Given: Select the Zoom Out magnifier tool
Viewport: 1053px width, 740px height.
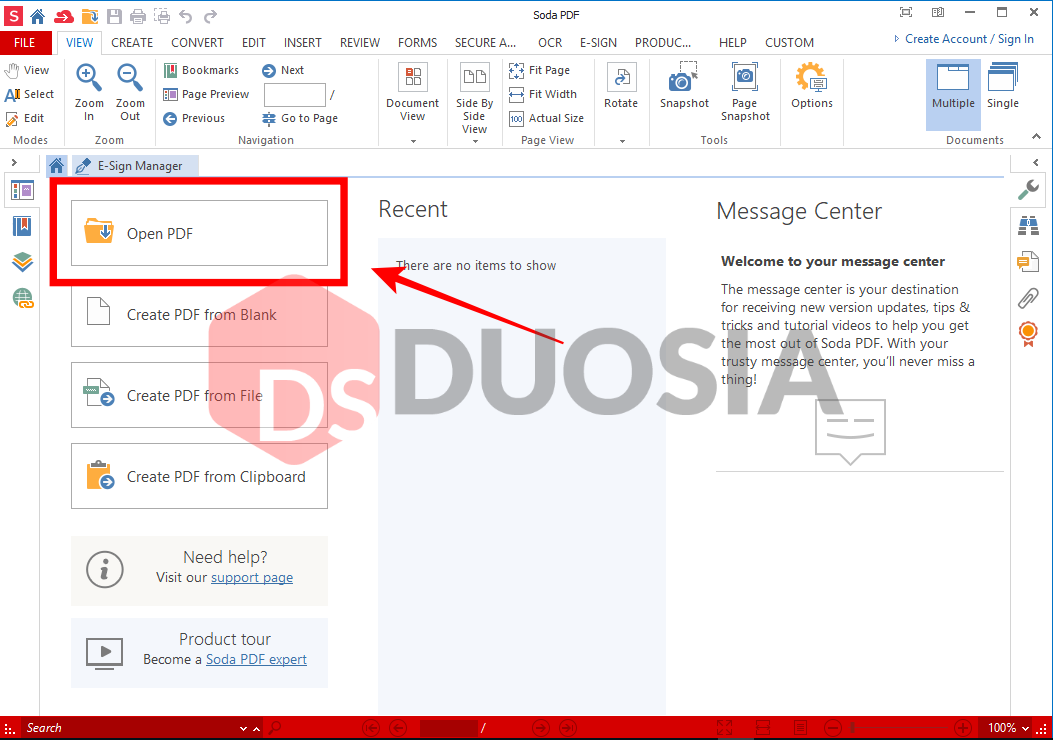Looking at the screenshot, I should point(130,93).
